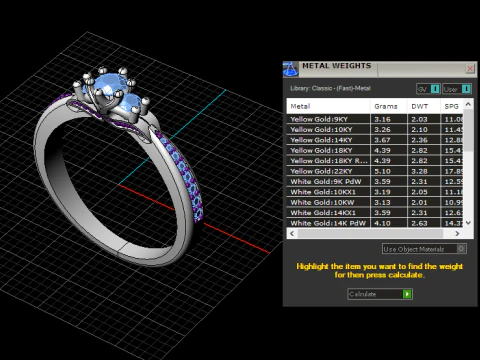Select the "White Gold:10KX1" row
Image resolution: width=480 pixels, height=360 pixels.
(x=375, y=192)
